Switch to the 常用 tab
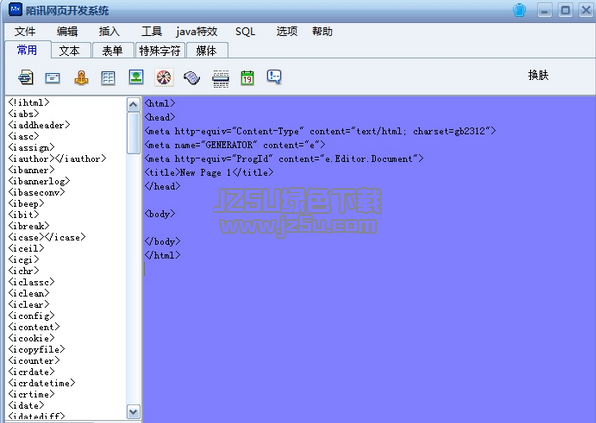 coord(28,50)
